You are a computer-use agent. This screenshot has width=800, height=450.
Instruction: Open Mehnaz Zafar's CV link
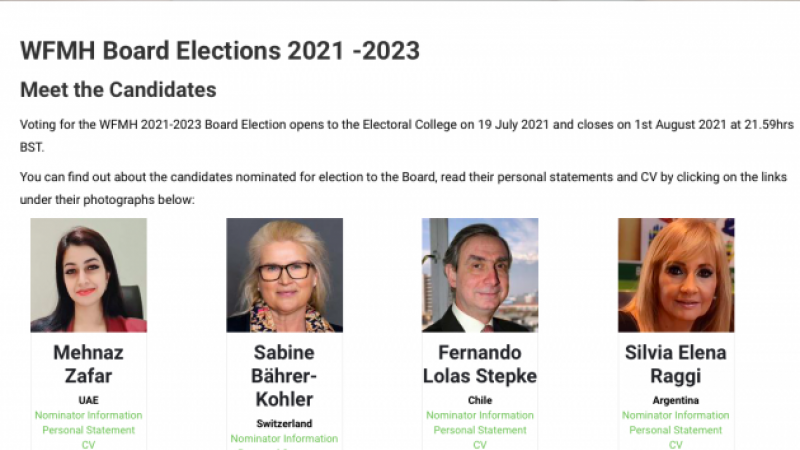click(88, 444)
